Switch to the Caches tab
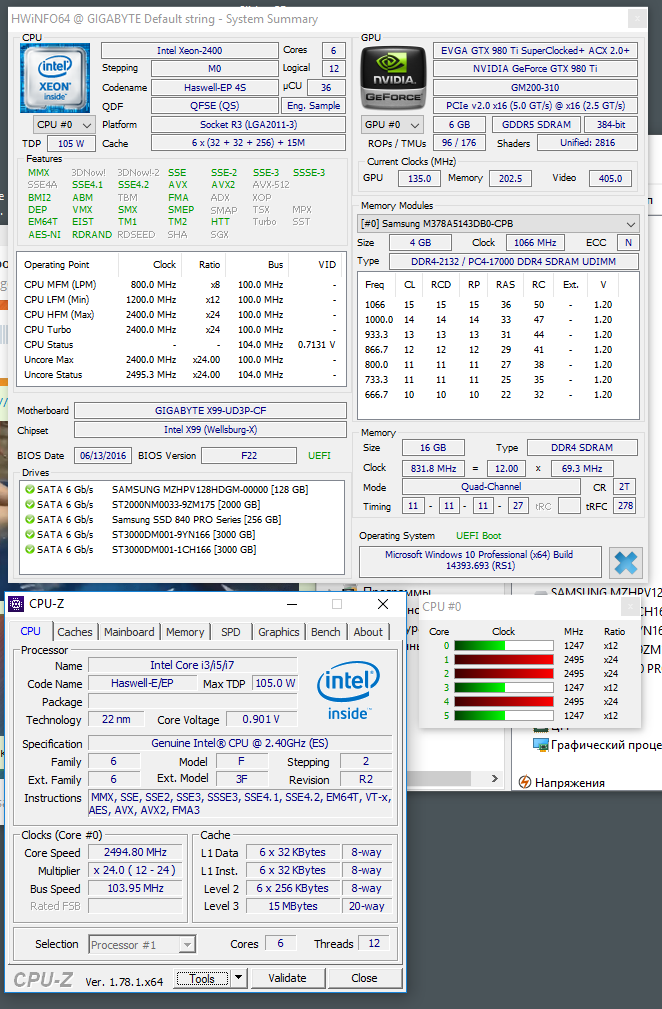662x1009 pixels. point(75,632)
